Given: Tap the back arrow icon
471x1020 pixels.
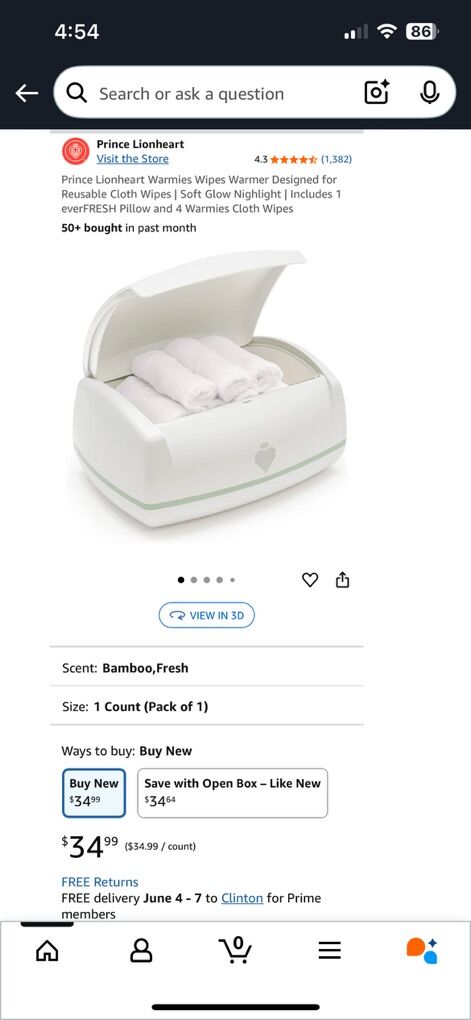Looking at the screenshot, I should click(27, 94).
